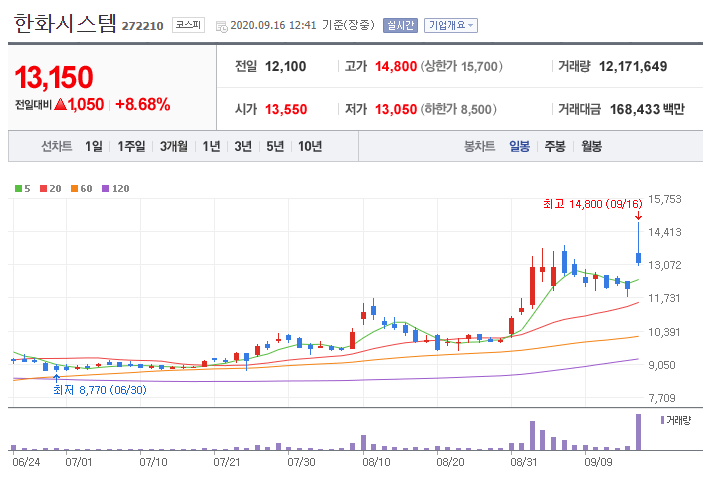The width and height of the screenshot is (703, 484).
Task: Select the 1일 line chart period
Action: [x=94, y=146]
